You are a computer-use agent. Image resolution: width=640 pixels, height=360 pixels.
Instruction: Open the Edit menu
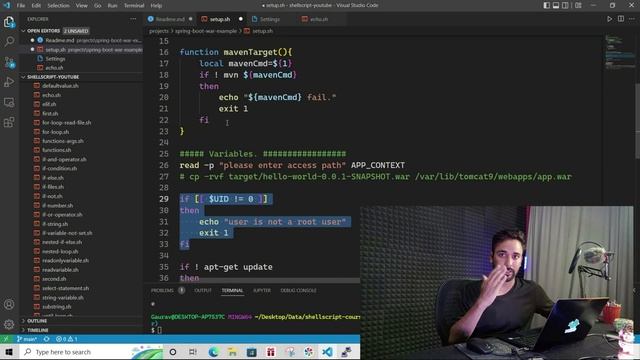pos(36,5)
